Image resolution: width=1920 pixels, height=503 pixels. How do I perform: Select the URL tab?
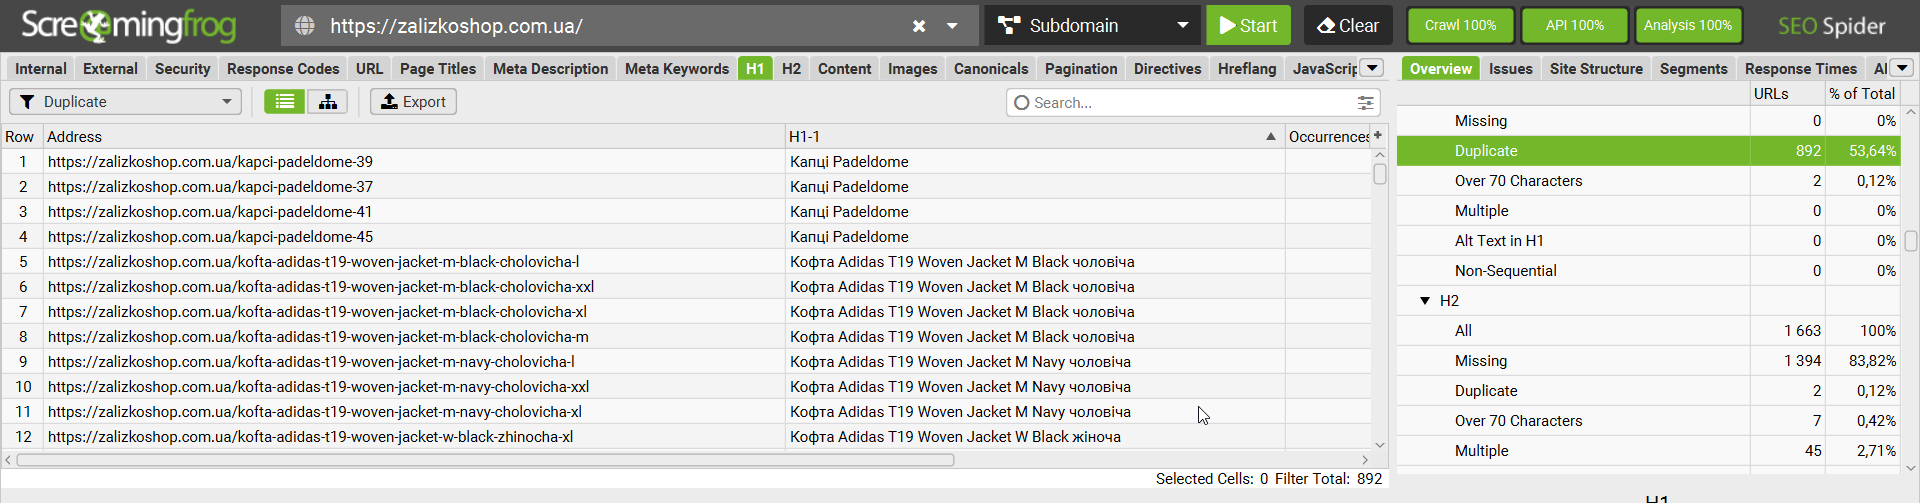click(369, 68)
